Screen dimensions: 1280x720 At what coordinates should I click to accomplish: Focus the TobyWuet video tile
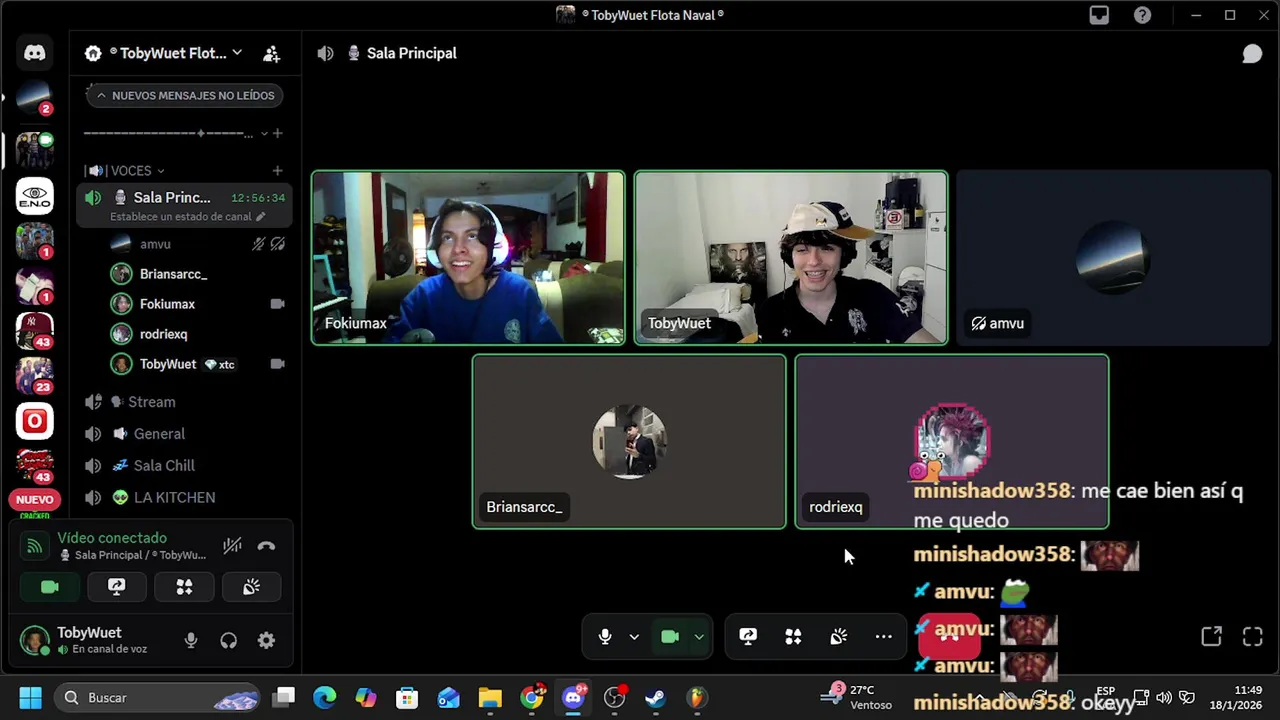coord(791,258)
